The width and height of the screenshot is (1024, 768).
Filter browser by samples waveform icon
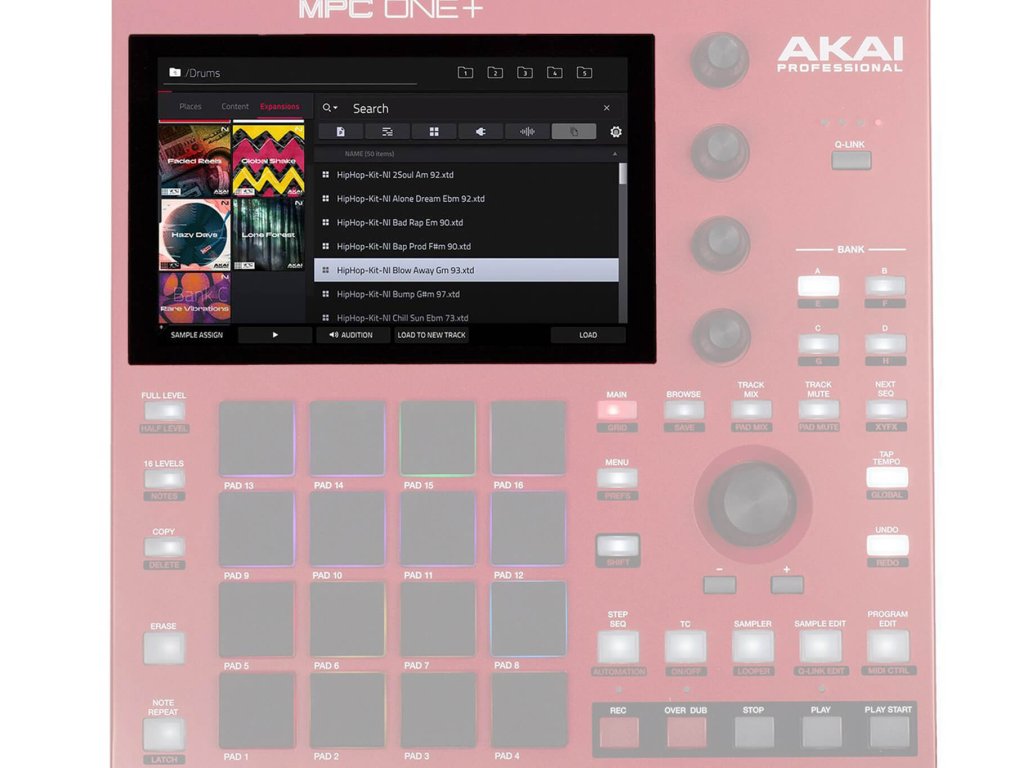click(527, 132)
